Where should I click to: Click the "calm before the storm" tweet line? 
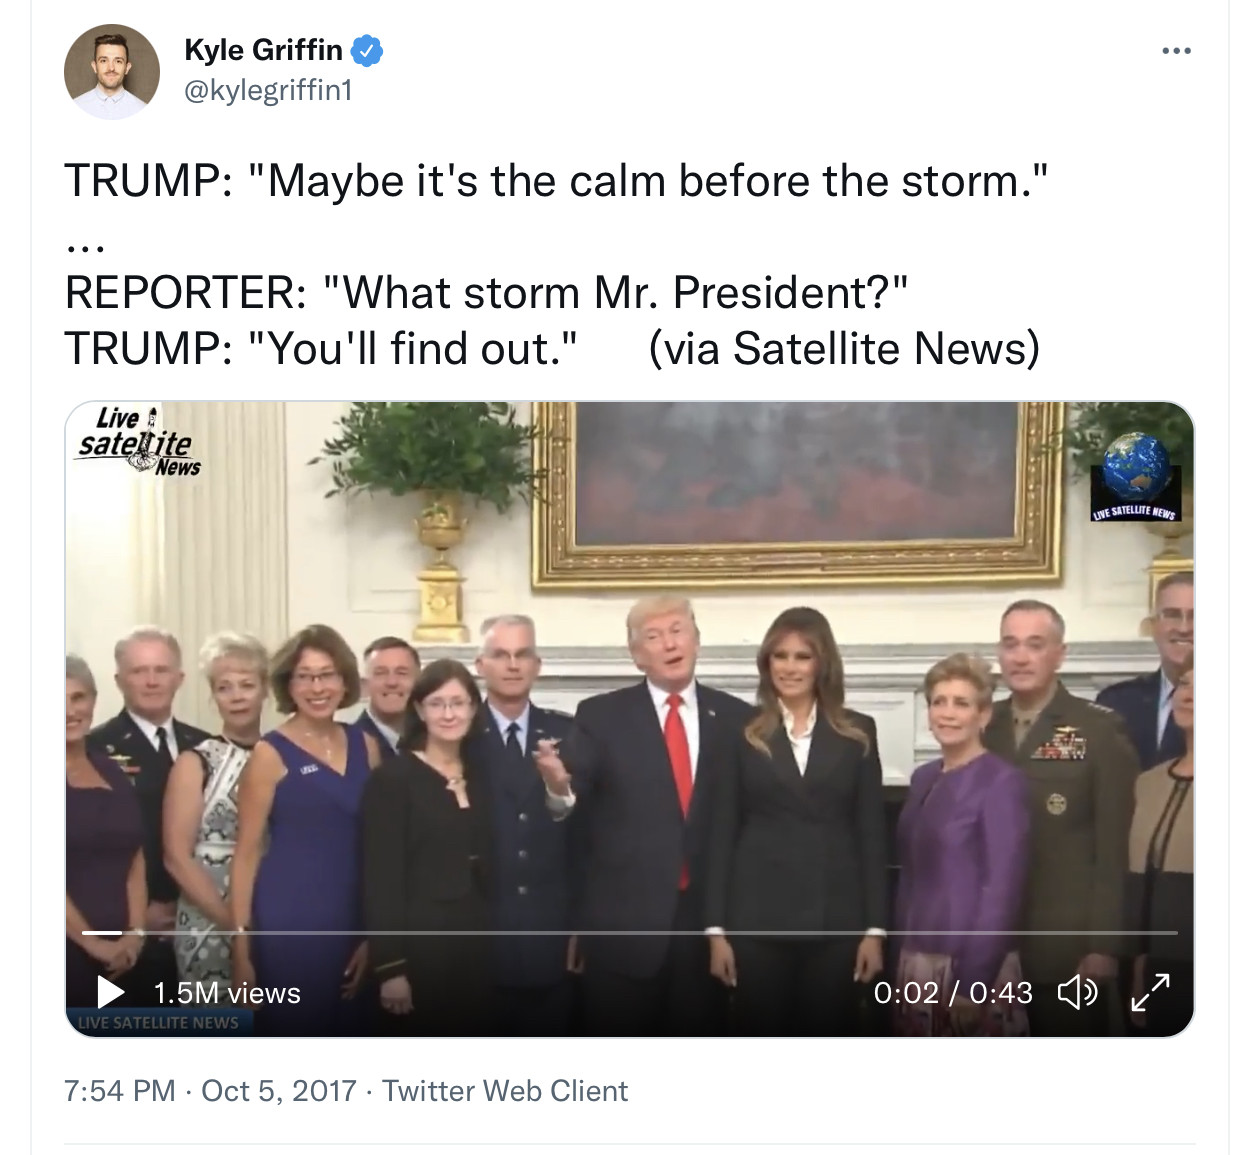pos(556,181)
